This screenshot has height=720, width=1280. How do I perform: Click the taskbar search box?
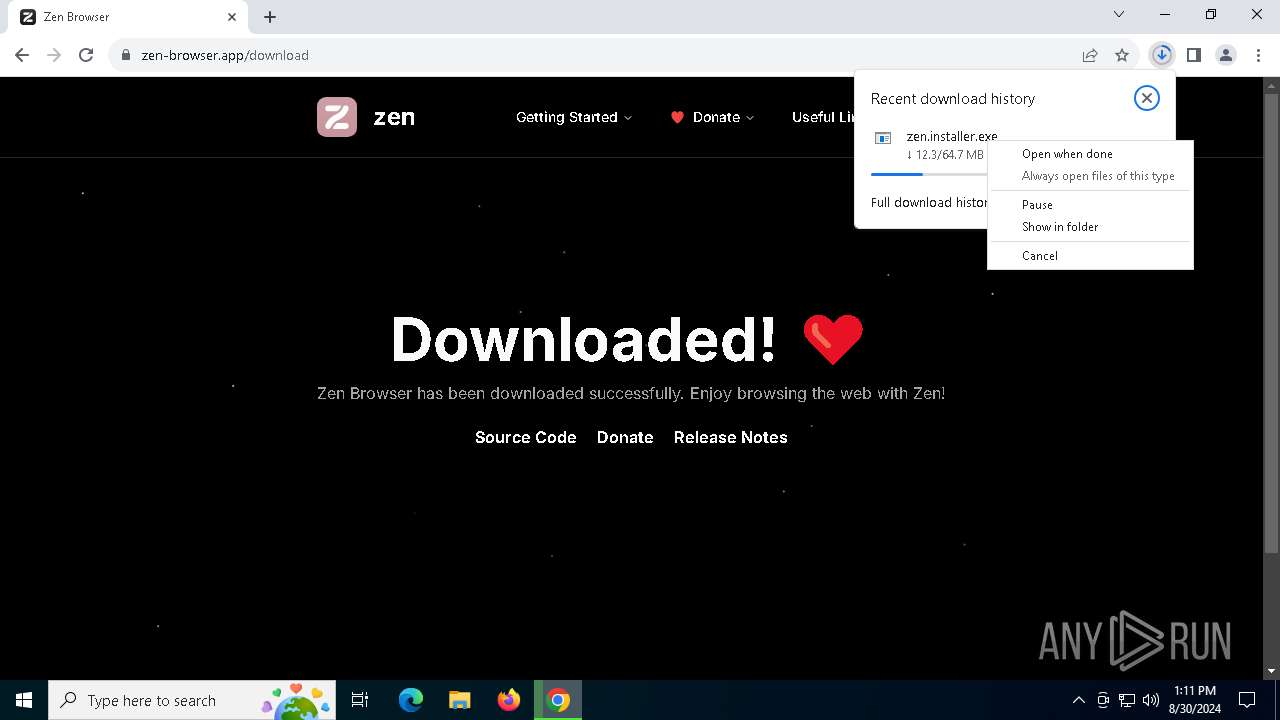point(194,700)
